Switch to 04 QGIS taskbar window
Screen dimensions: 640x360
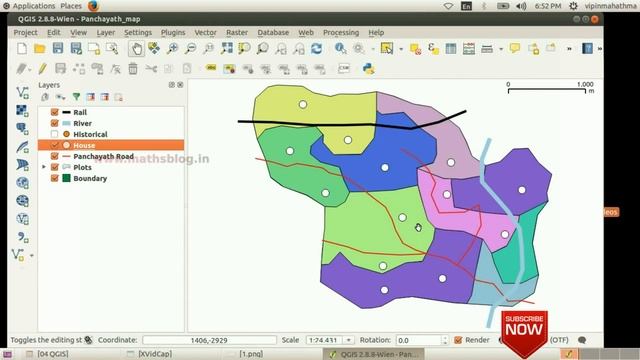pyautogui.click(x=53, y=354)
